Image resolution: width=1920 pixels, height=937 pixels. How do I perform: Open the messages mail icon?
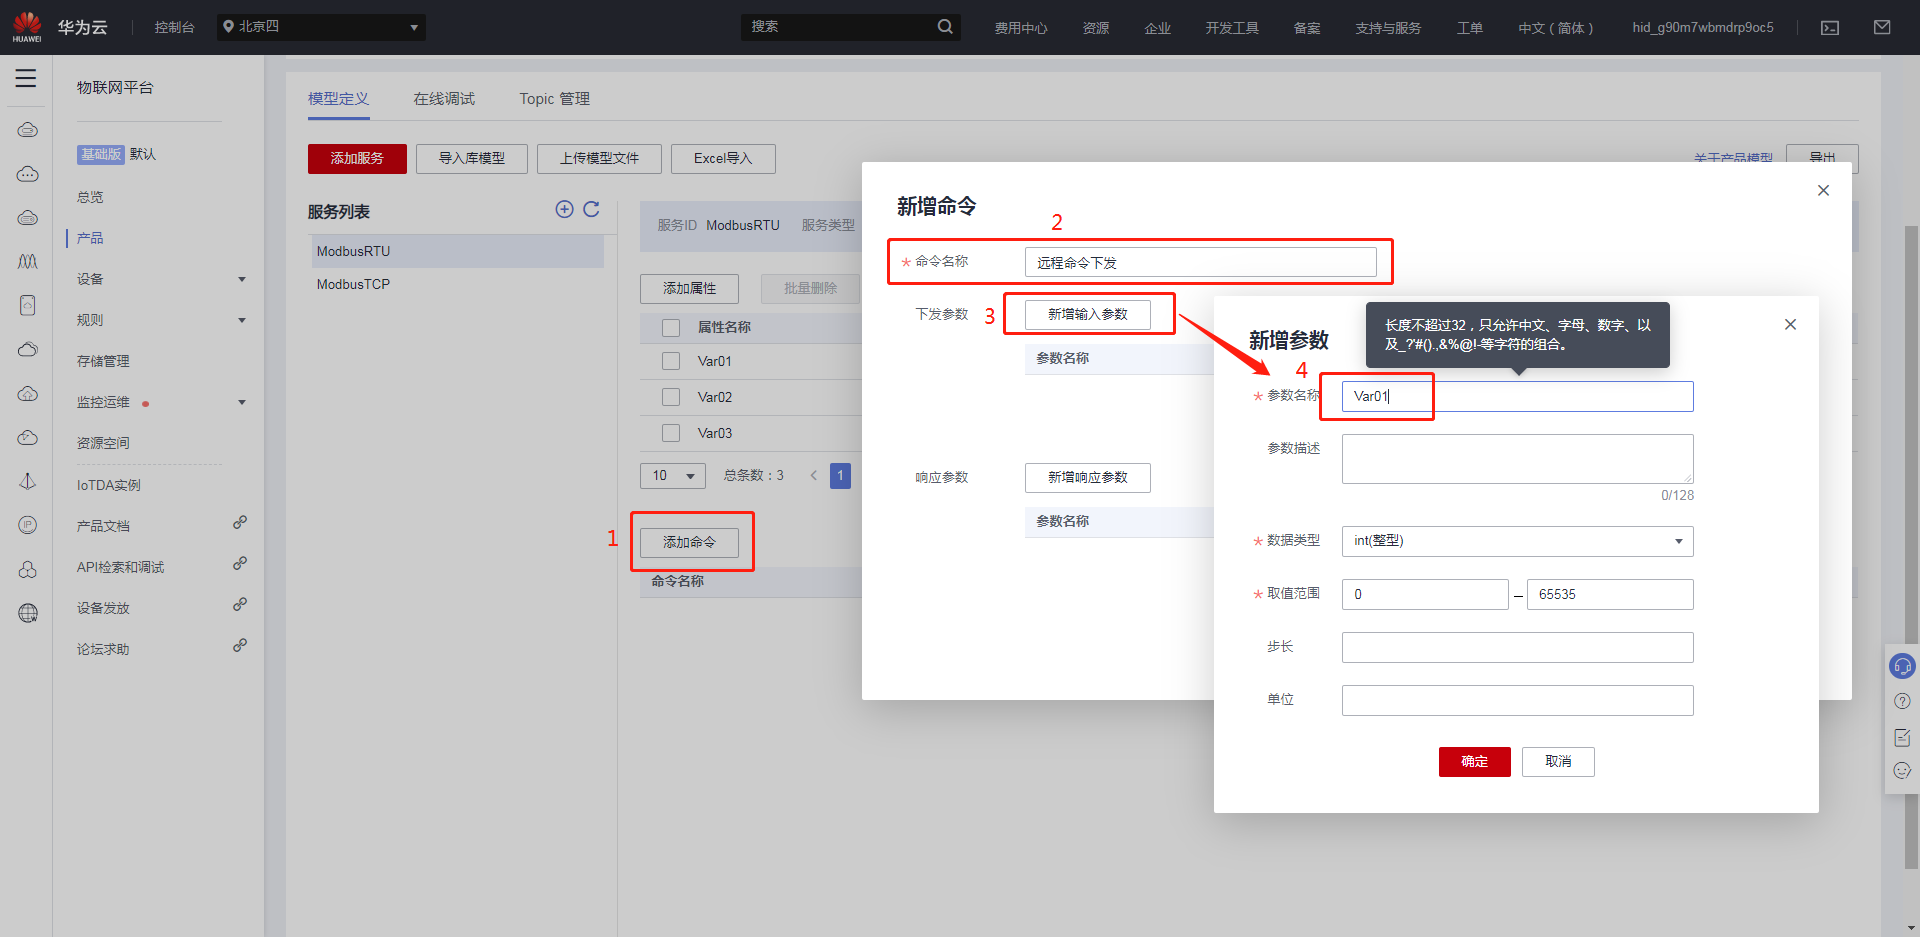point(1882,28)
